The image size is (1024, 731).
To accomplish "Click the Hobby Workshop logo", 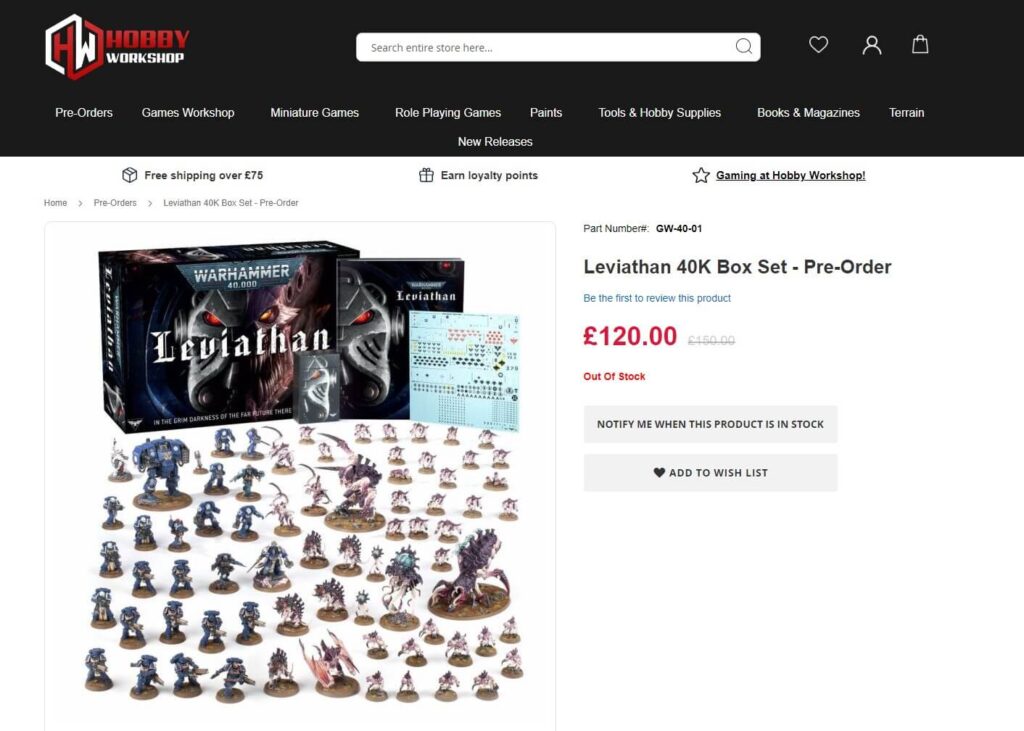I will [118, 47].
